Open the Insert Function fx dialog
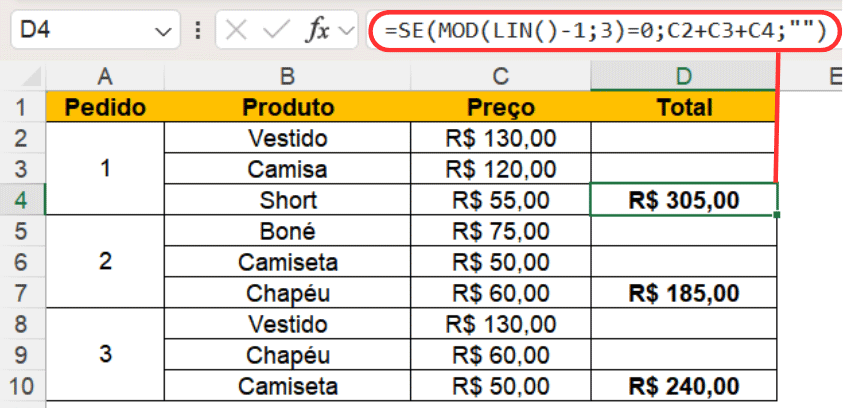The width and height of the screenshot is (843, 408). coord(318,31)
